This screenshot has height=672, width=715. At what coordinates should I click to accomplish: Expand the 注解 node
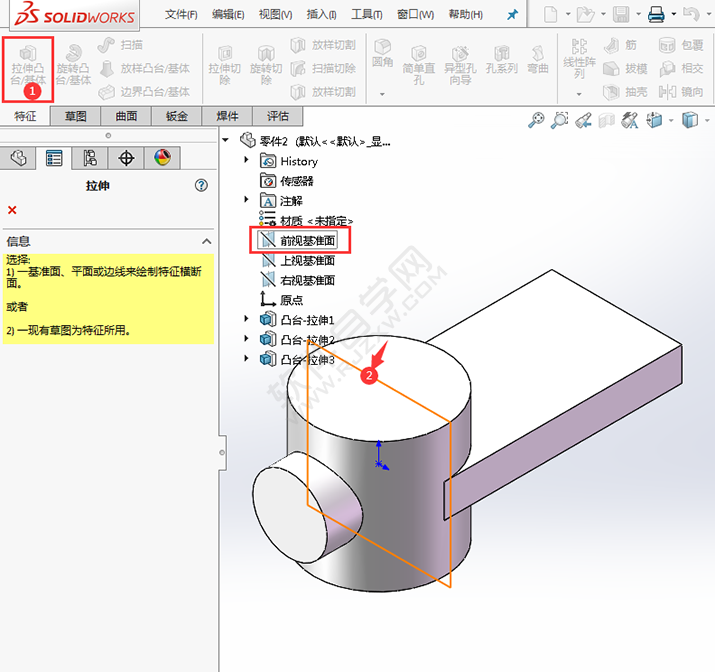[246, 199]
